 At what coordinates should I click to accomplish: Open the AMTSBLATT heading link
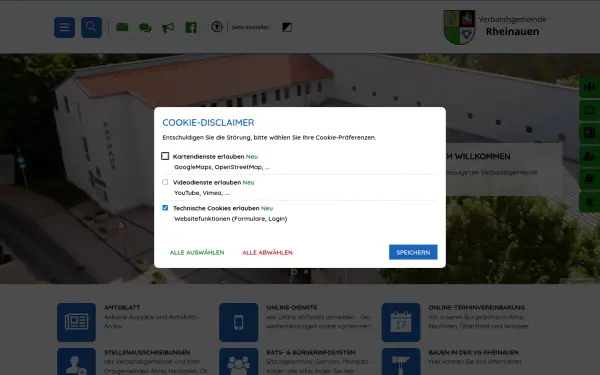[x=122, y=307]
